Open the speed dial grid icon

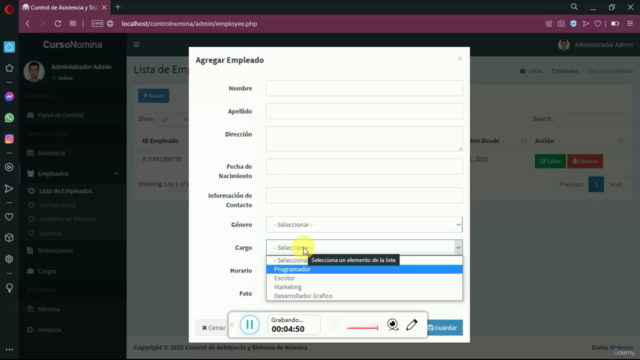(x=73, y=24)
